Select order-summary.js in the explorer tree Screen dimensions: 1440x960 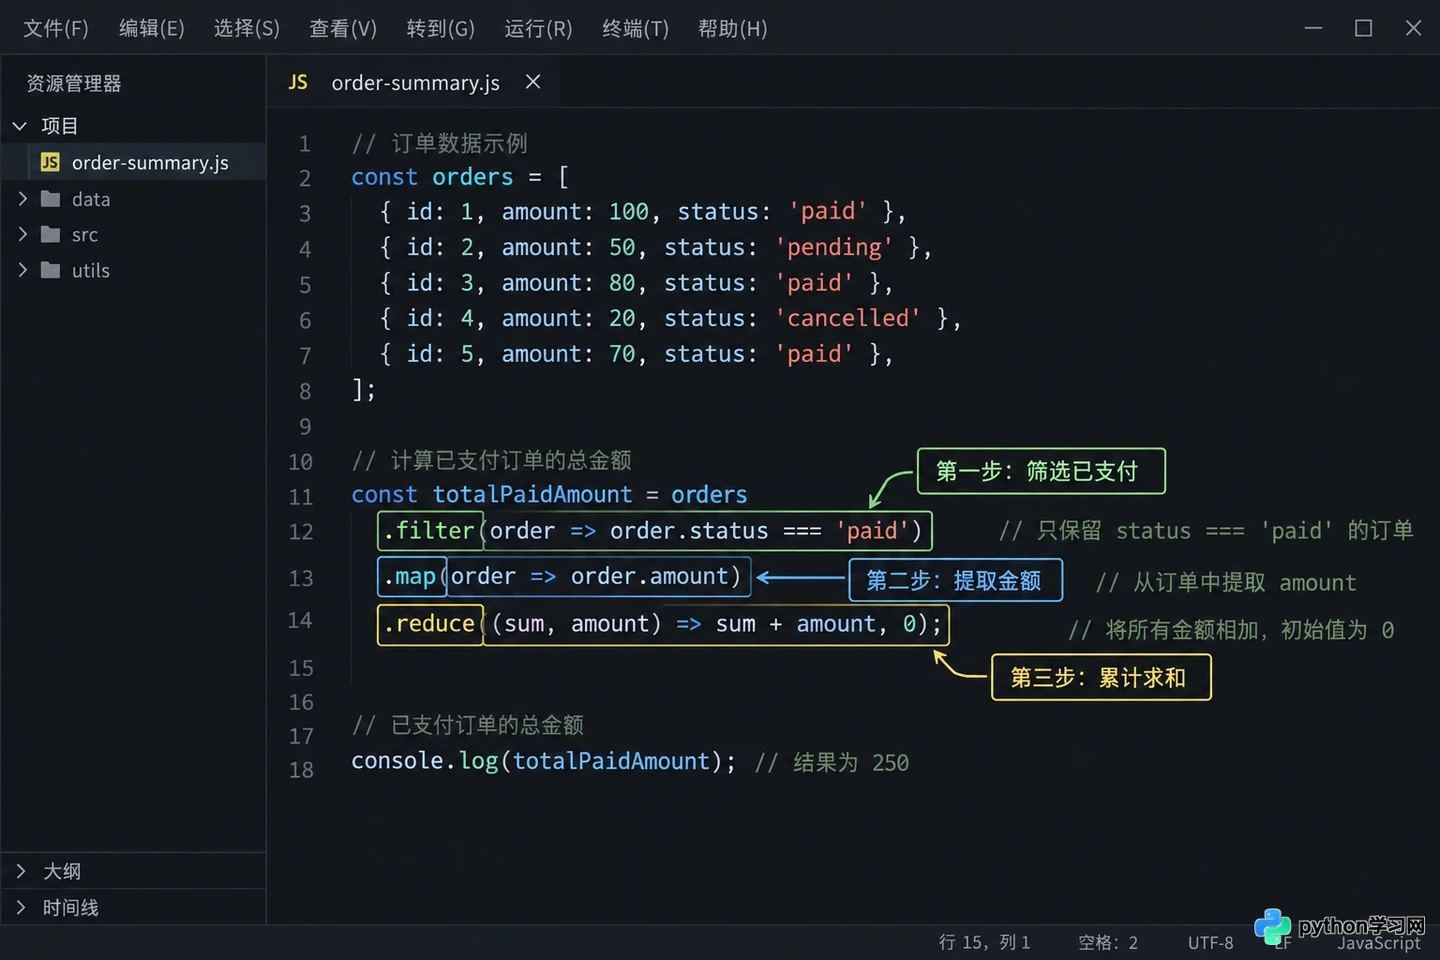pyautogui.click(x=134, y=162)
